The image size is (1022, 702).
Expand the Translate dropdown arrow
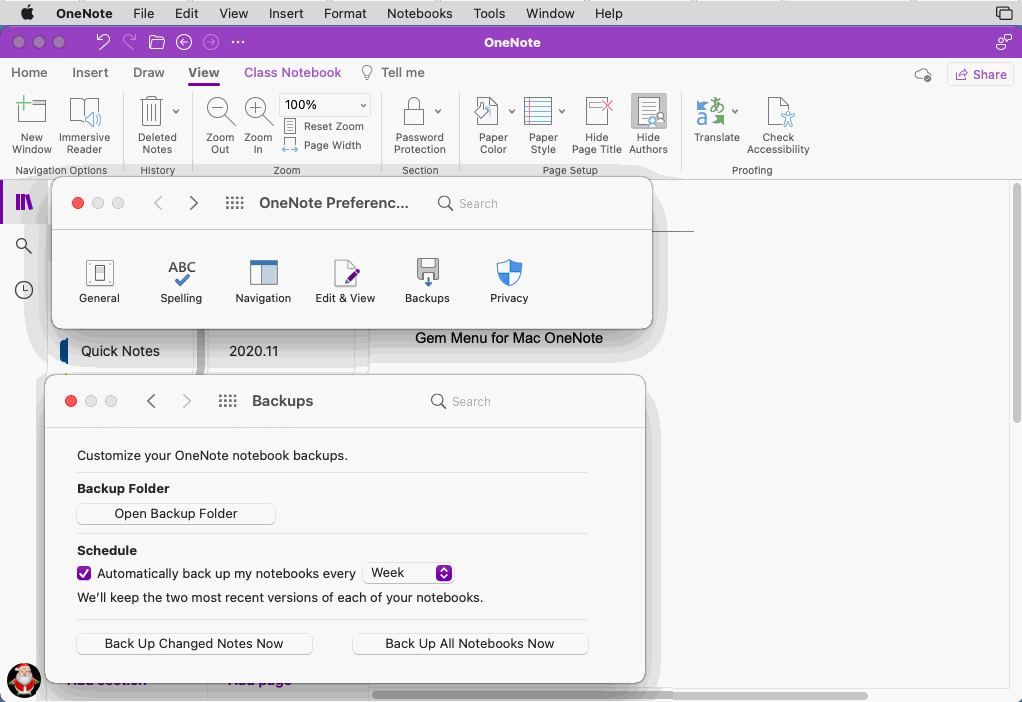[x=735, y=111]
